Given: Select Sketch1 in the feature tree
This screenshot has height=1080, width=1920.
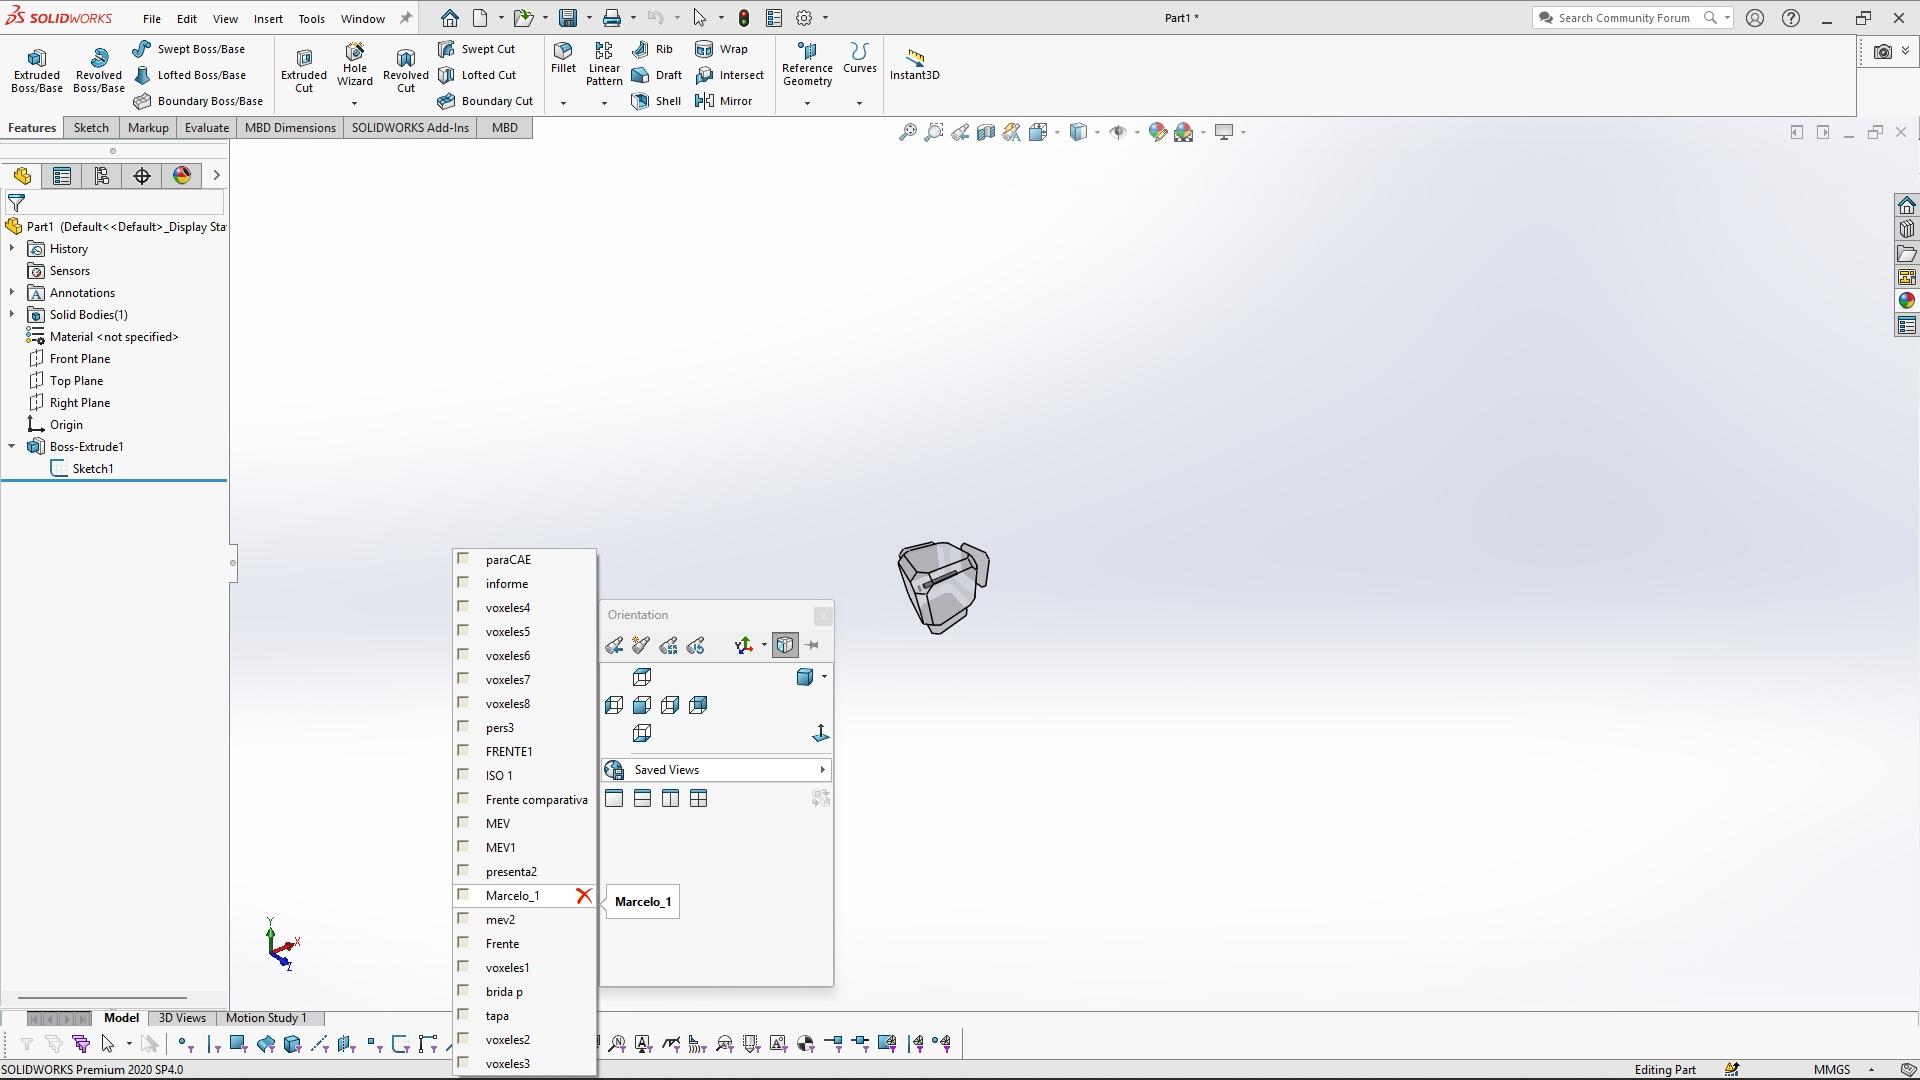Looking at the screenshot, I should [92, 469].
